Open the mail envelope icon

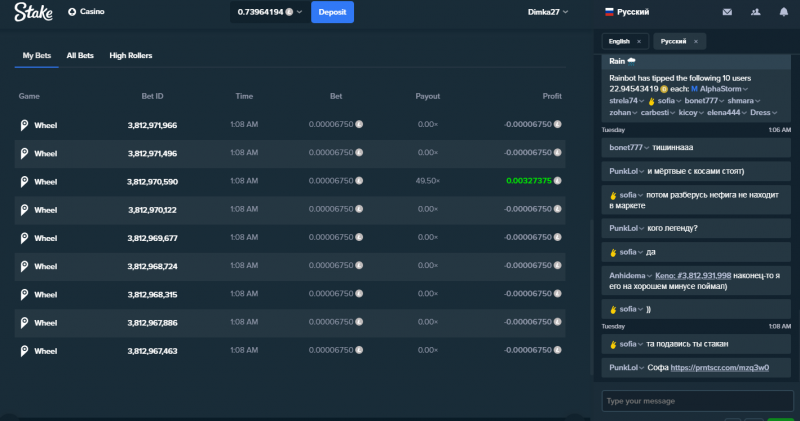[728, 12]
